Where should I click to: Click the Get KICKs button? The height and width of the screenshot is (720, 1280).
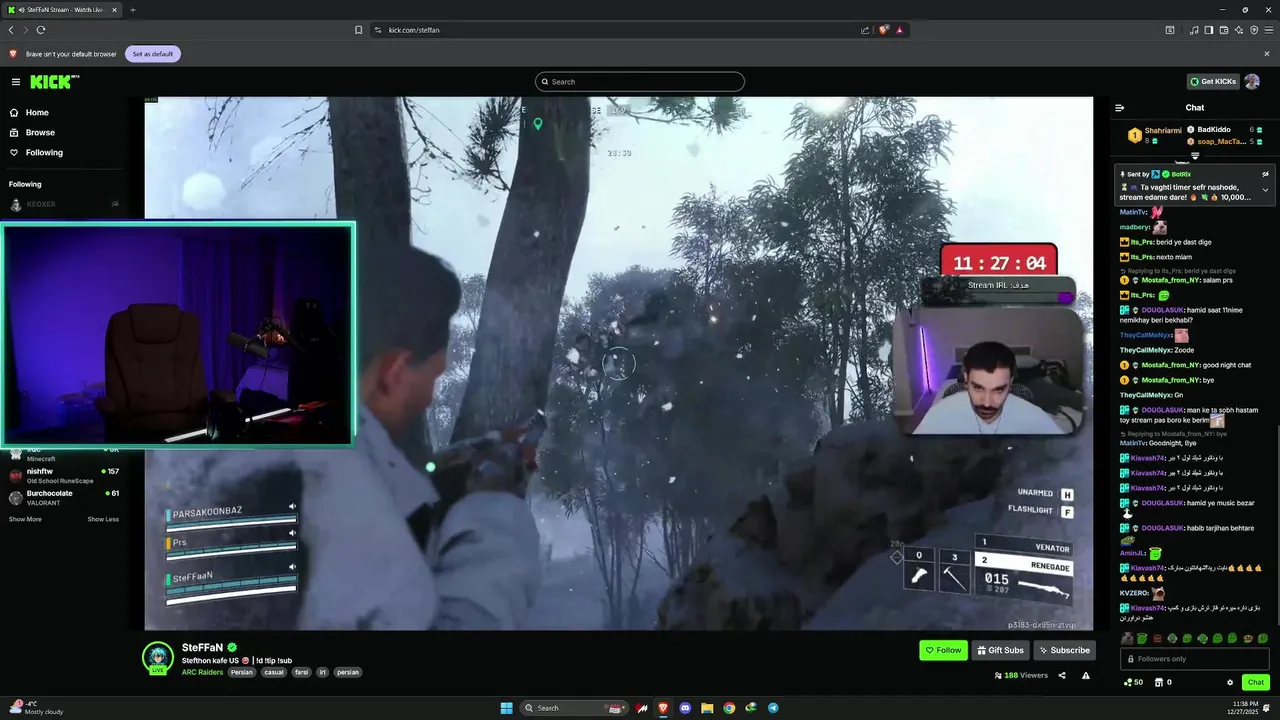point(1213,82)
